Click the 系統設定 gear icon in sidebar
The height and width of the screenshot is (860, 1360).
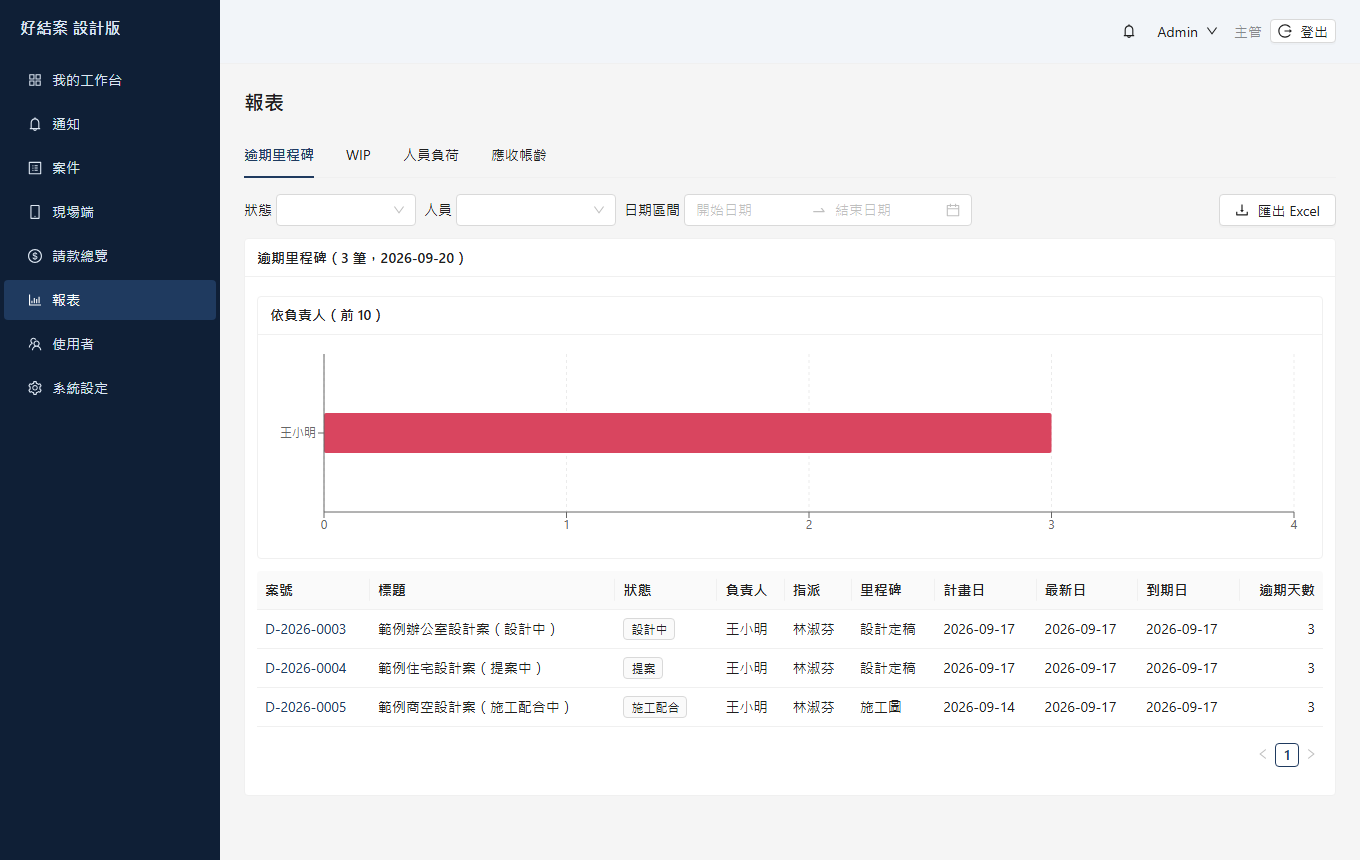click(x=35, y=388)
